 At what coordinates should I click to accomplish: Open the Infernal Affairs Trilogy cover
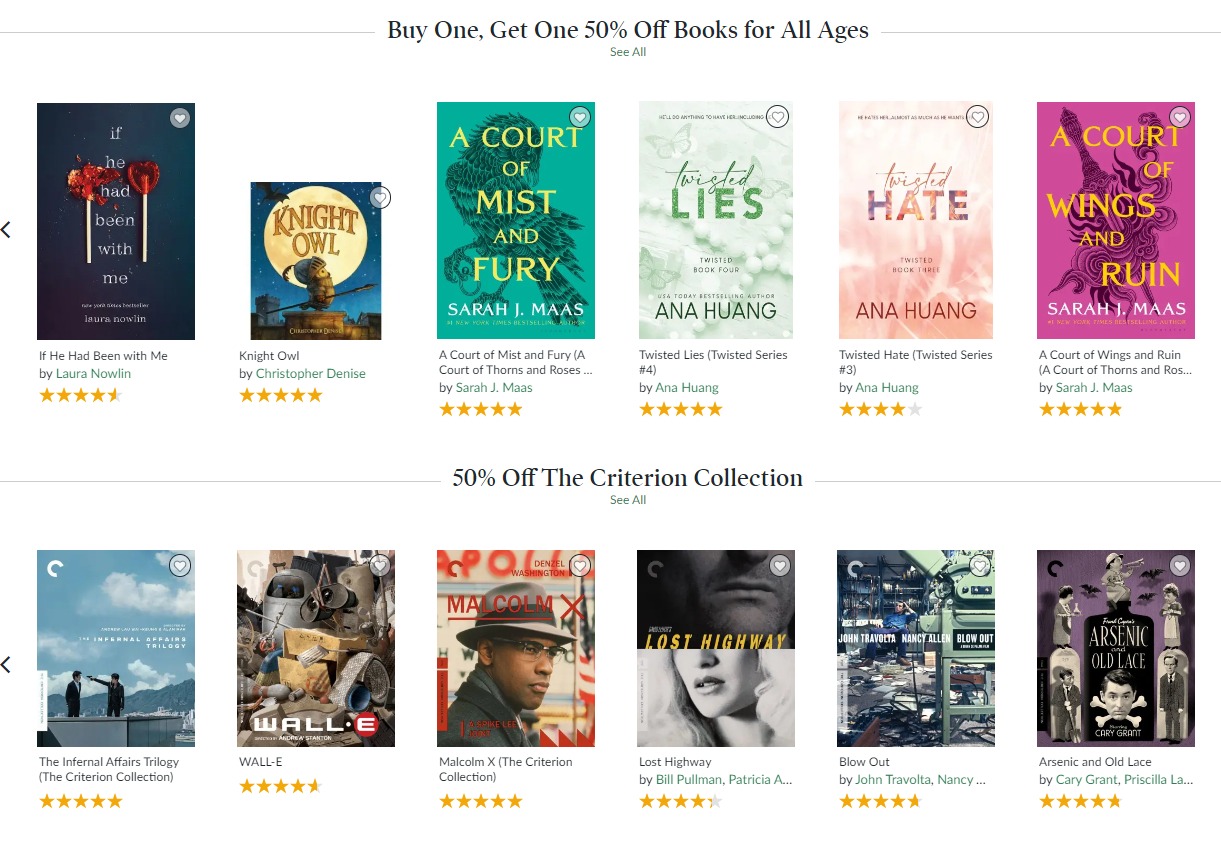coord(116,648)
